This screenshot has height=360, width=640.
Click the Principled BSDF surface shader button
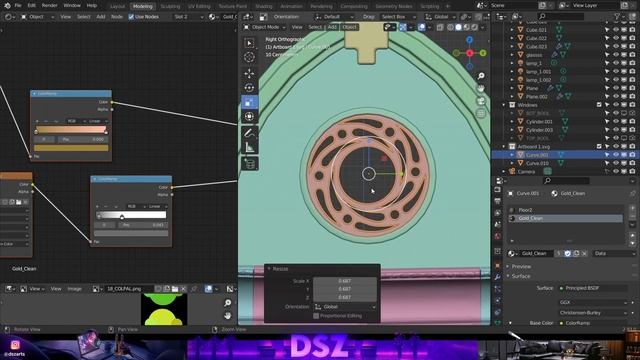[x=593, y=288]
